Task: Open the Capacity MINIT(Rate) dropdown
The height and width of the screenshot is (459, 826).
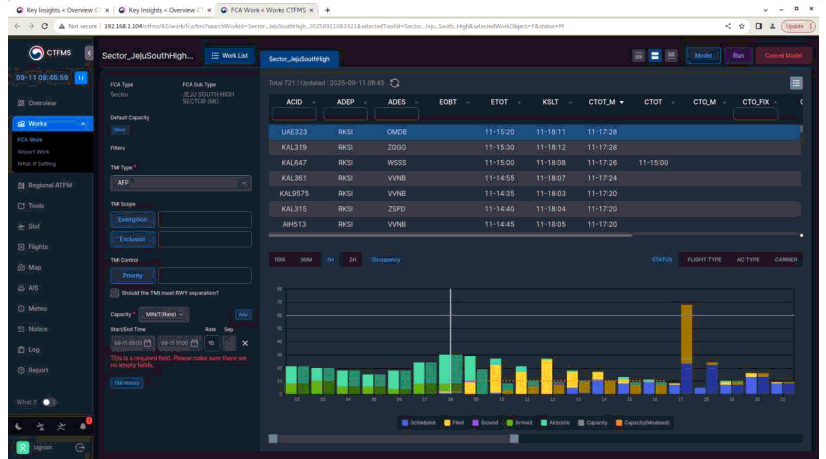Action: click(x=164, y=315)
